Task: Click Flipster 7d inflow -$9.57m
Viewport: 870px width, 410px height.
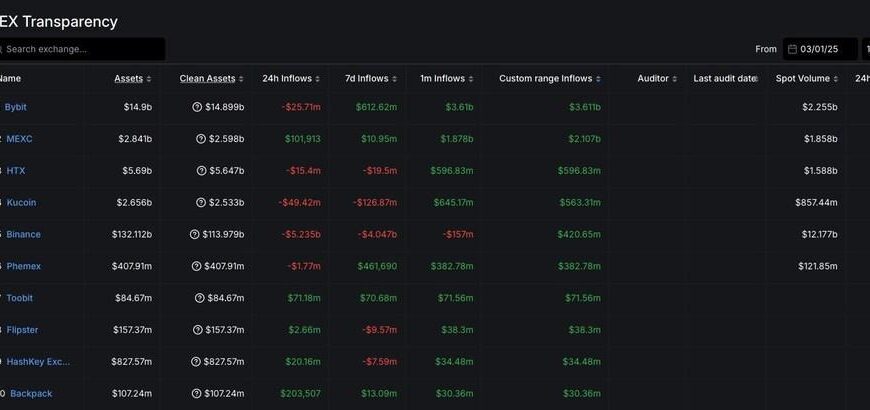Action: pos(380,330)
